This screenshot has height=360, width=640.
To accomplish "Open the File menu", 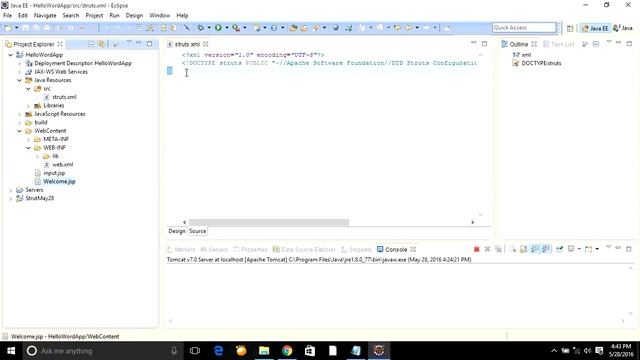I will [x=7, y=16].
